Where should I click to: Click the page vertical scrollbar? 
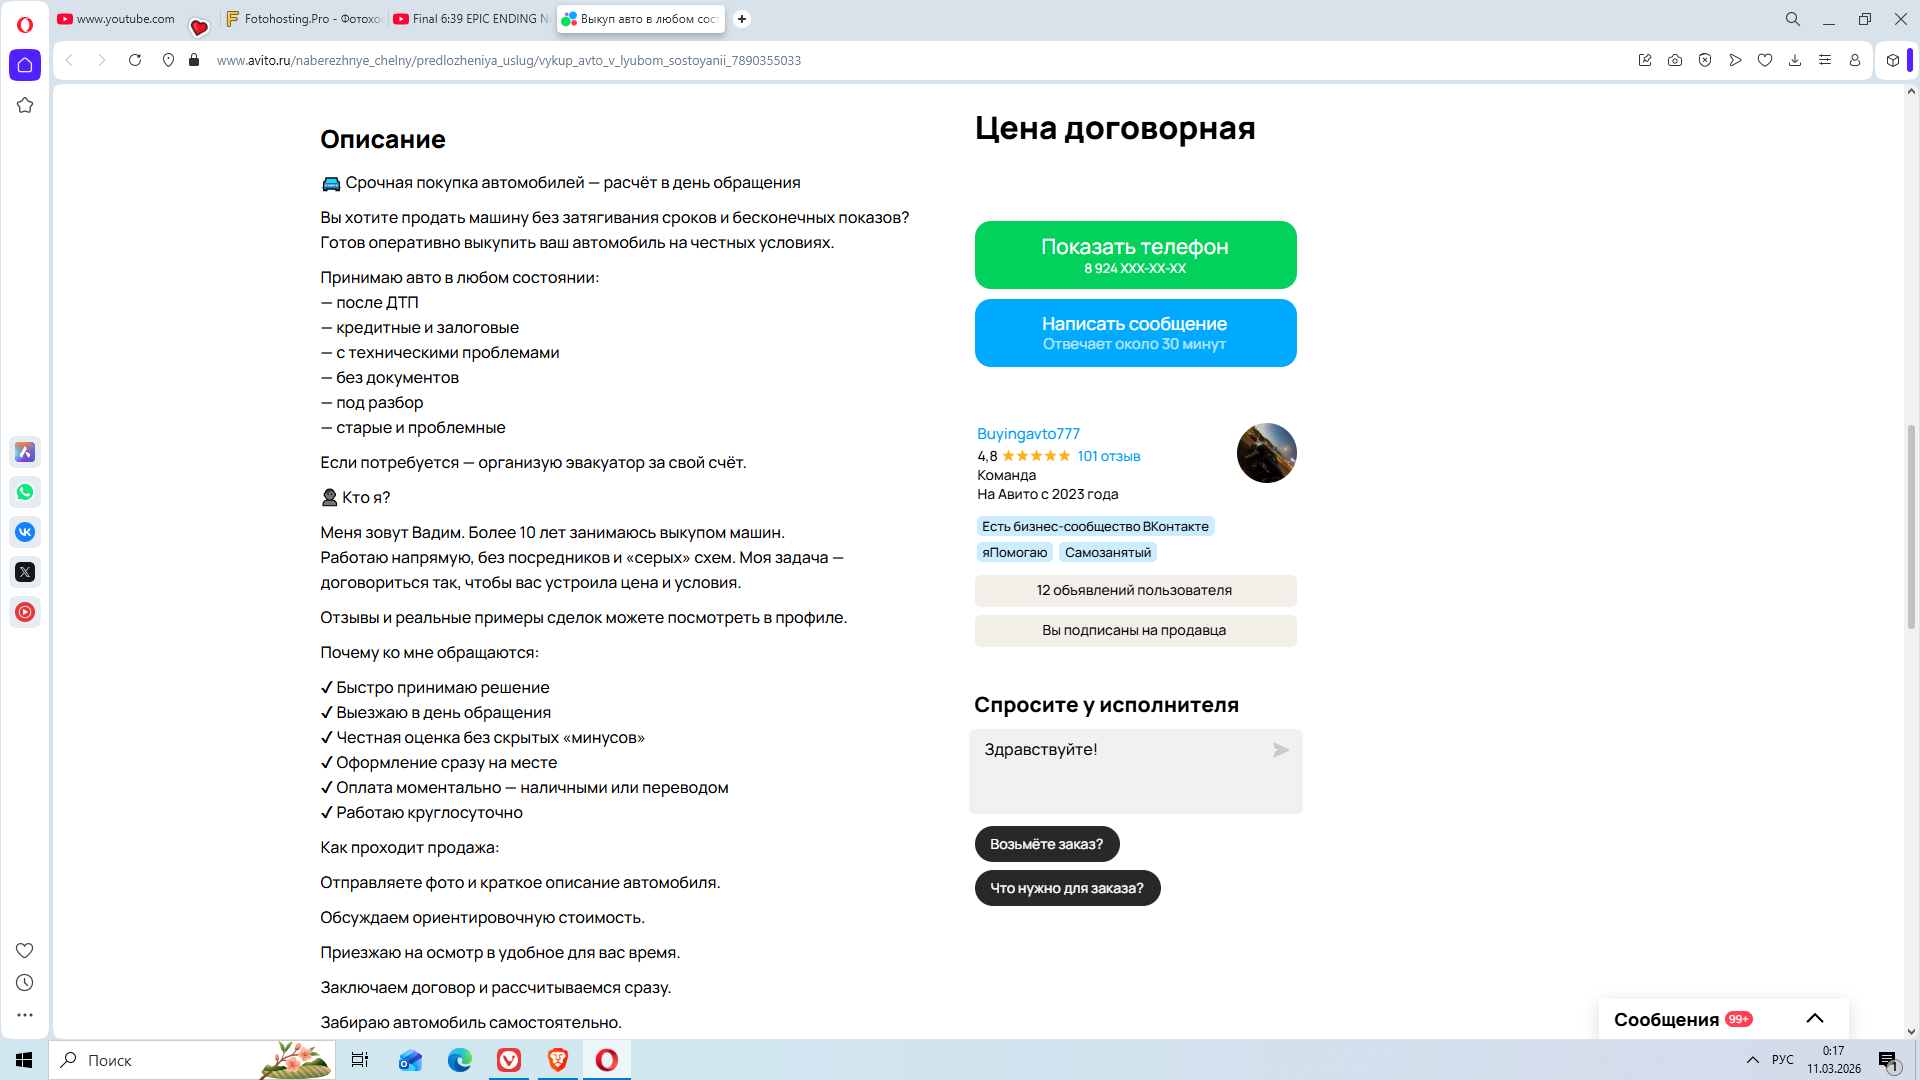pos(1911,527)
